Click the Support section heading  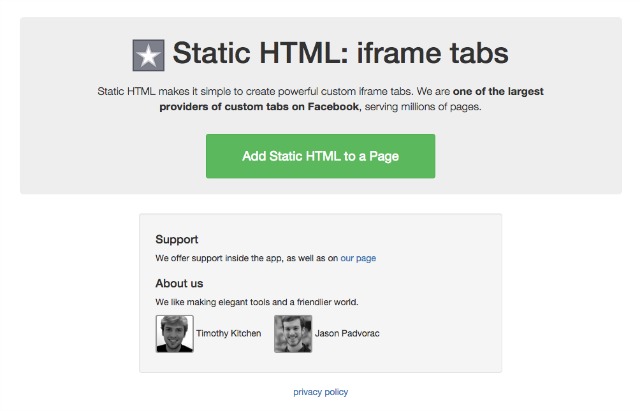[x=177, y=239]
